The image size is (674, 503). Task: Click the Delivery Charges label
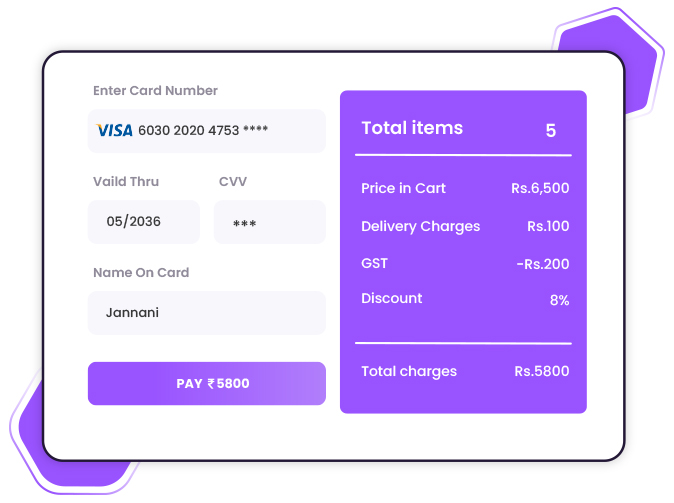tap(420, 226)
